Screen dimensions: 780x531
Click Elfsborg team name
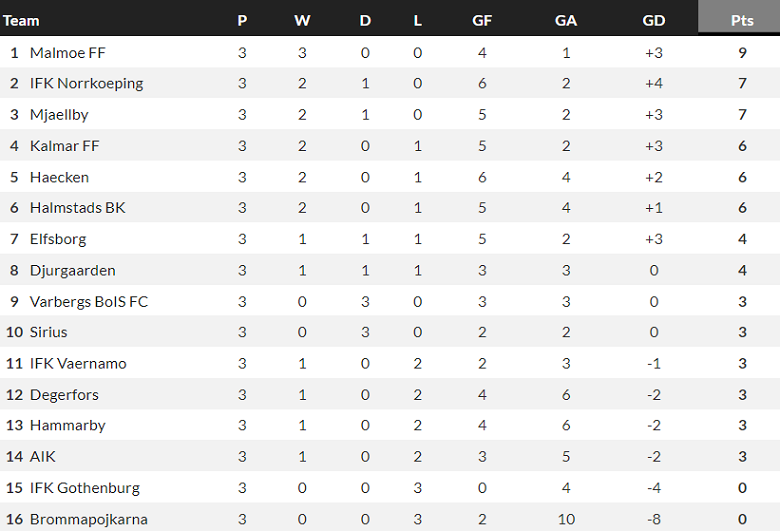[x=58, y=239]
